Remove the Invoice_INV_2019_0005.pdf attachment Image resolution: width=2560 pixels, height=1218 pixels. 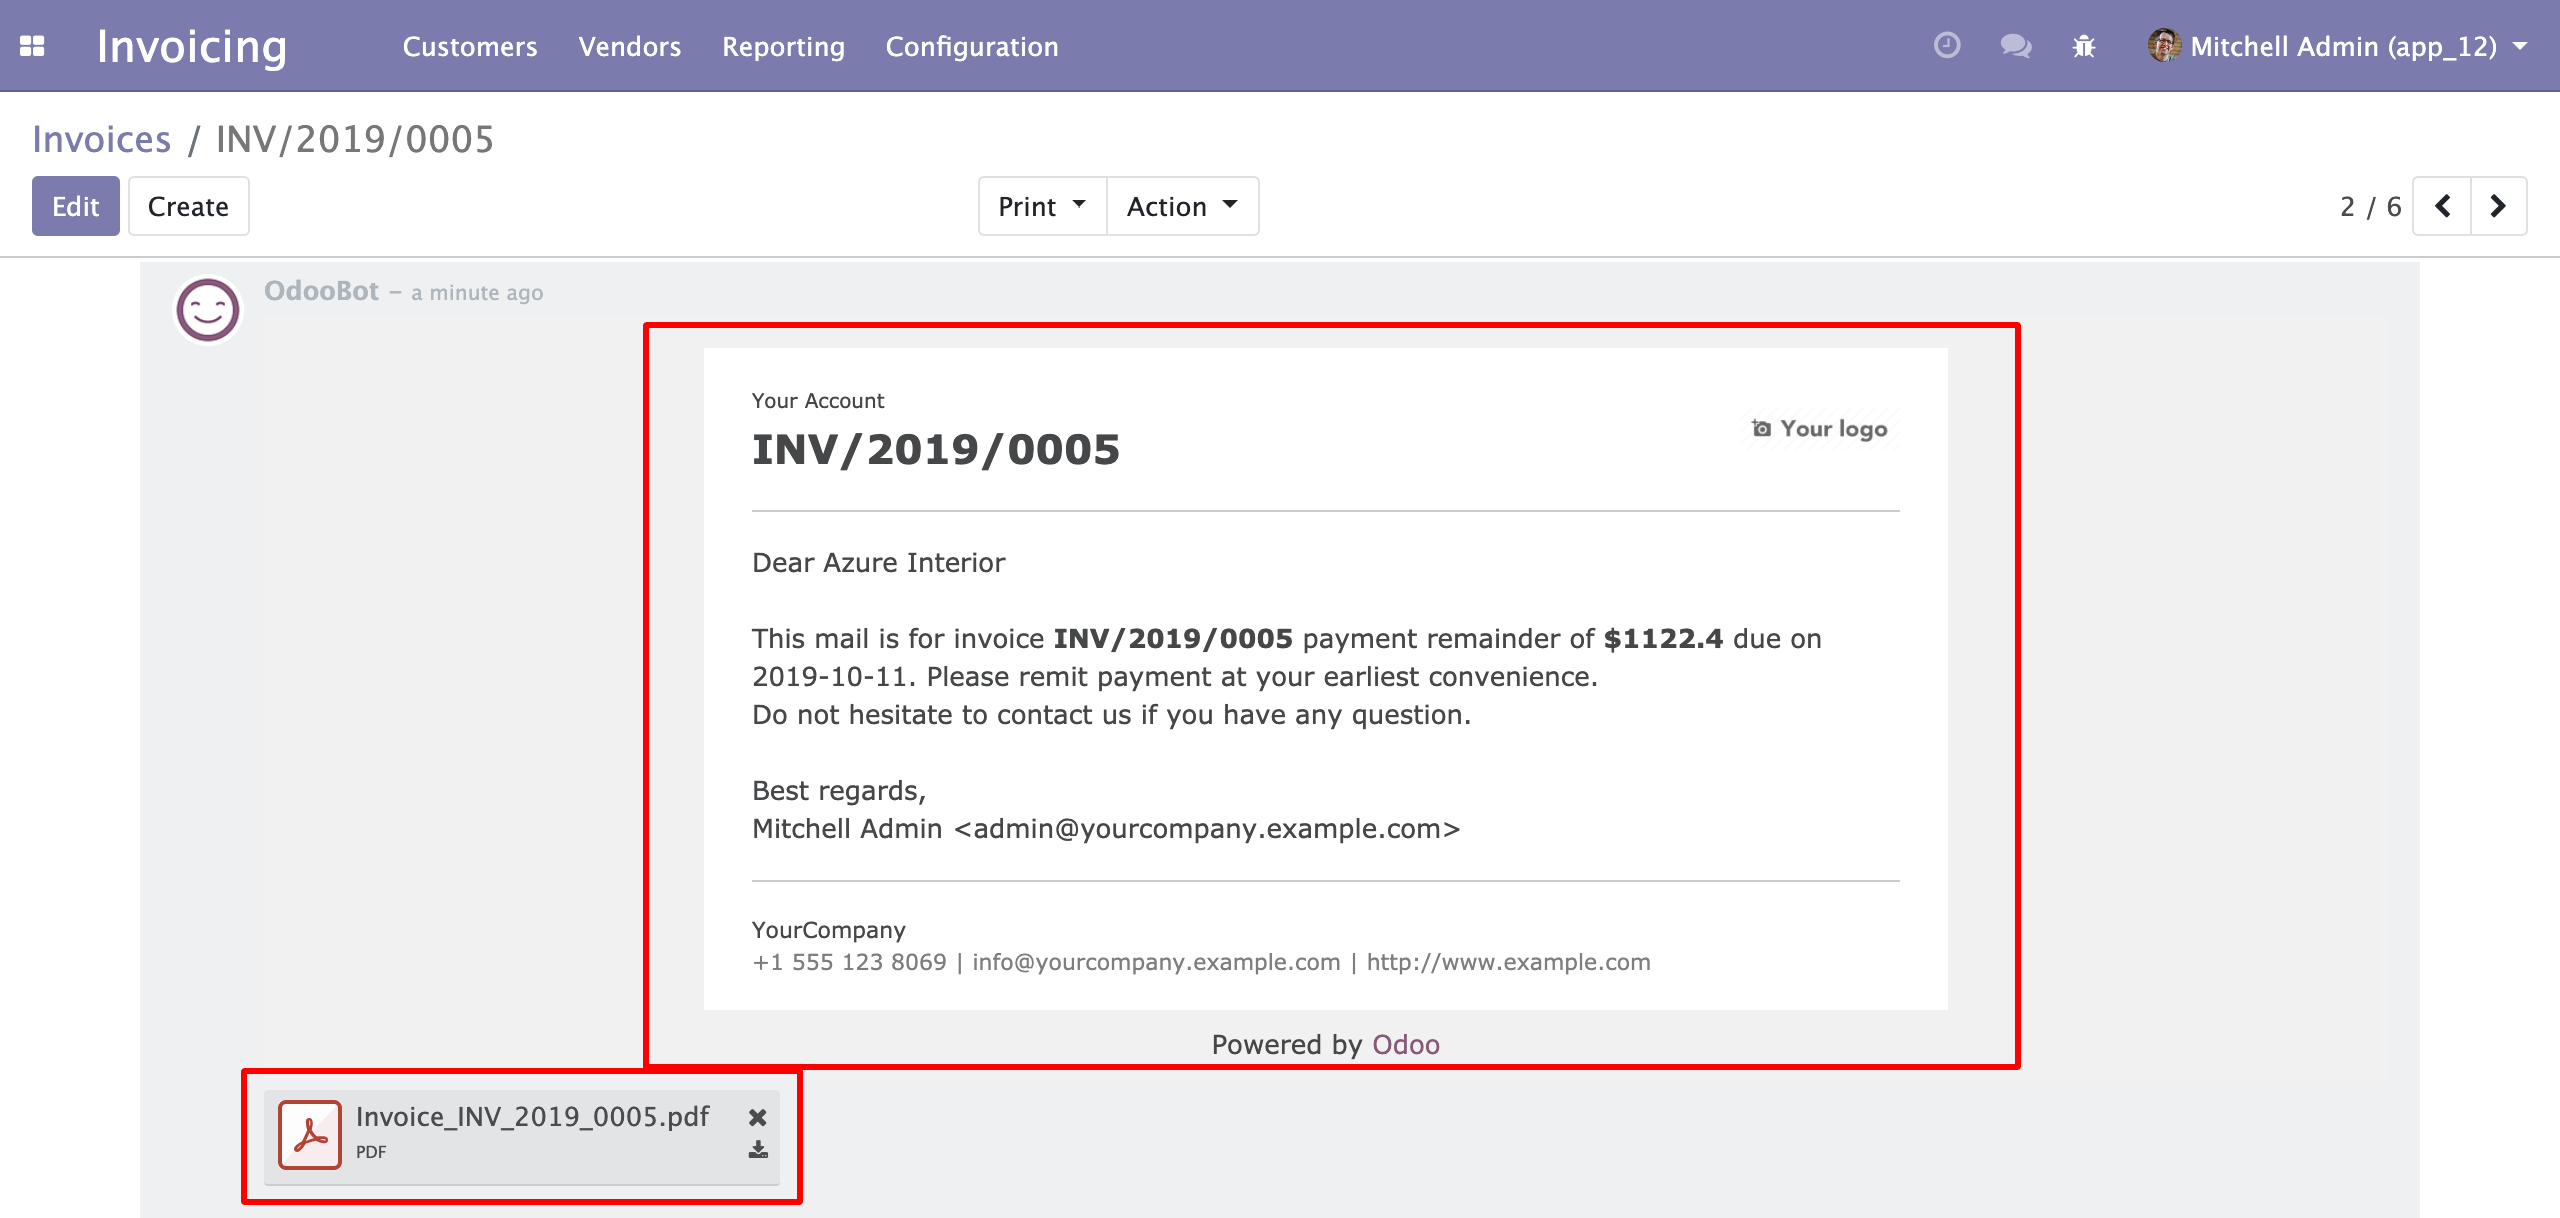coord(758,1117)
